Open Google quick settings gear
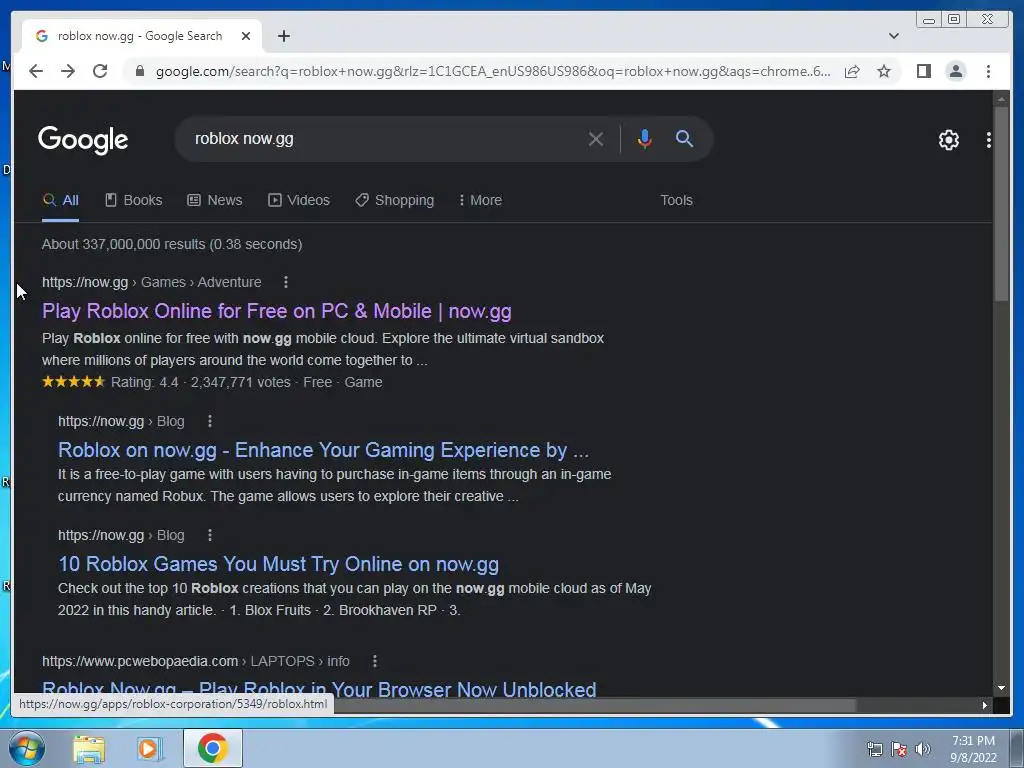This screenshot has height=768, width=1024. point(949,140)
